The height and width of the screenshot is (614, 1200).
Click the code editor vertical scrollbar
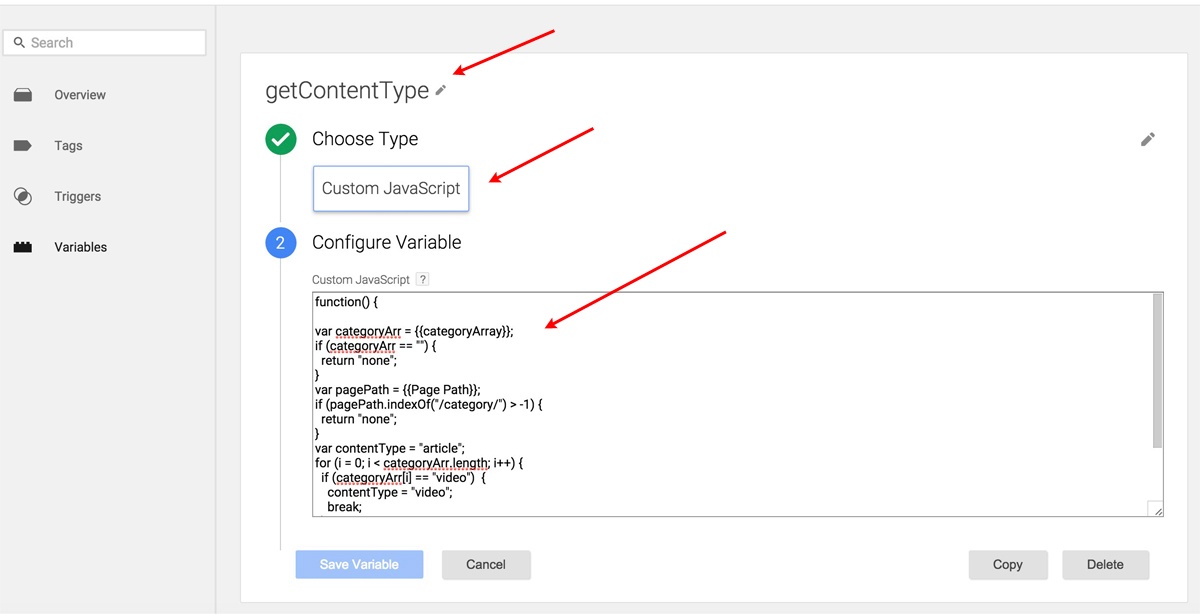1157,370
